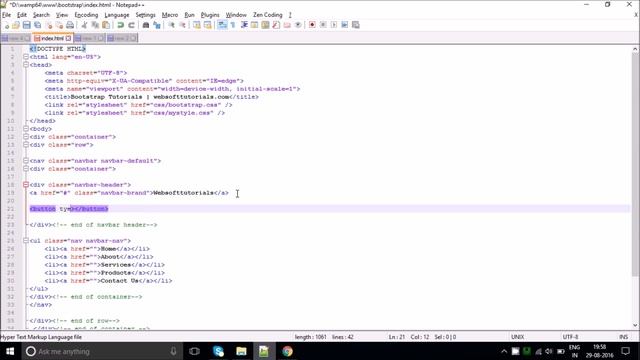Click the Close All toolbar icon
This screenshot has width=640, height=360.
point(59,25)
